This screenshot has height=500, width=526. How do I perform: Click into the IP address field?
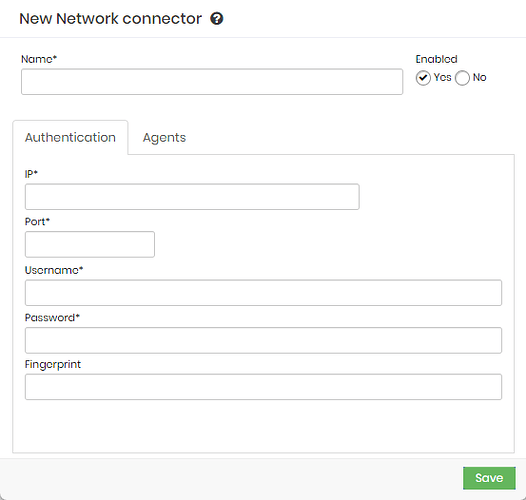point(192,197)
